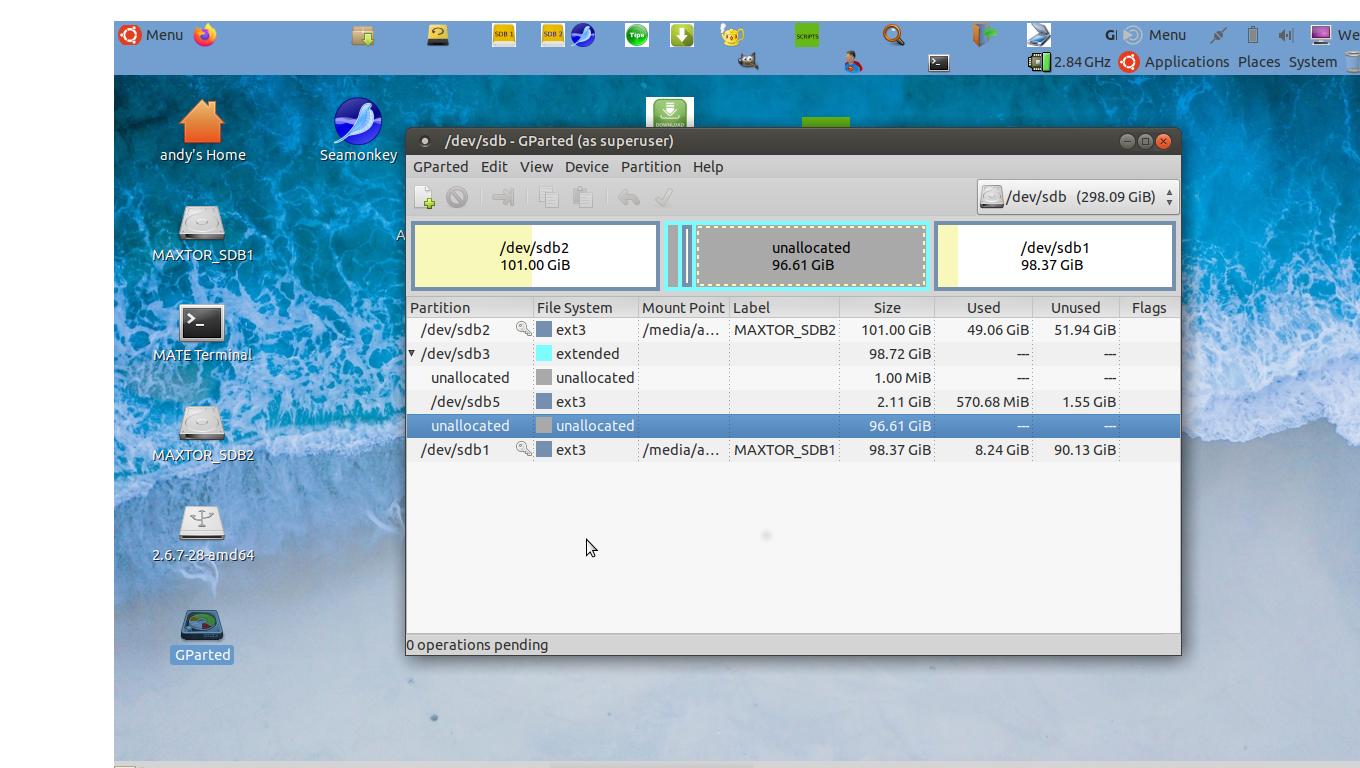Click the 96.61 GiB unallocated block graphic
The width and height of the screenshot is (1360, 768).
811,255
